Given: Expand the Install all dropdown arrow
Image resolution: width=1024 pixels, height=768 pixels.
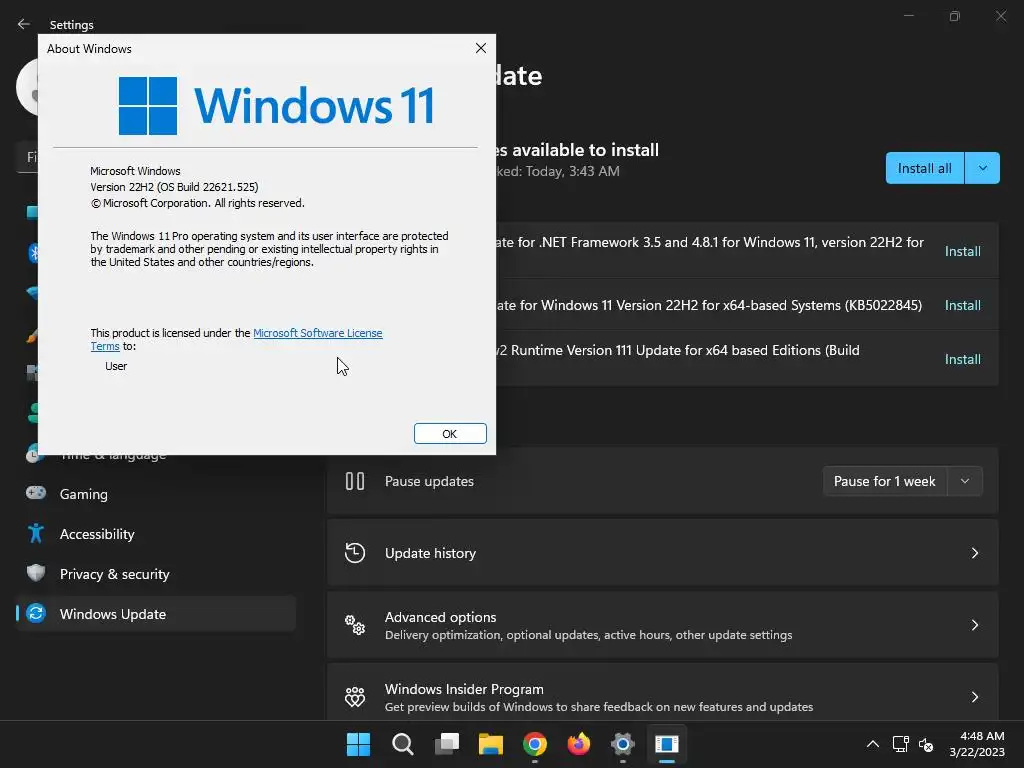Looking at the screenshot, I should coord(982,168).
